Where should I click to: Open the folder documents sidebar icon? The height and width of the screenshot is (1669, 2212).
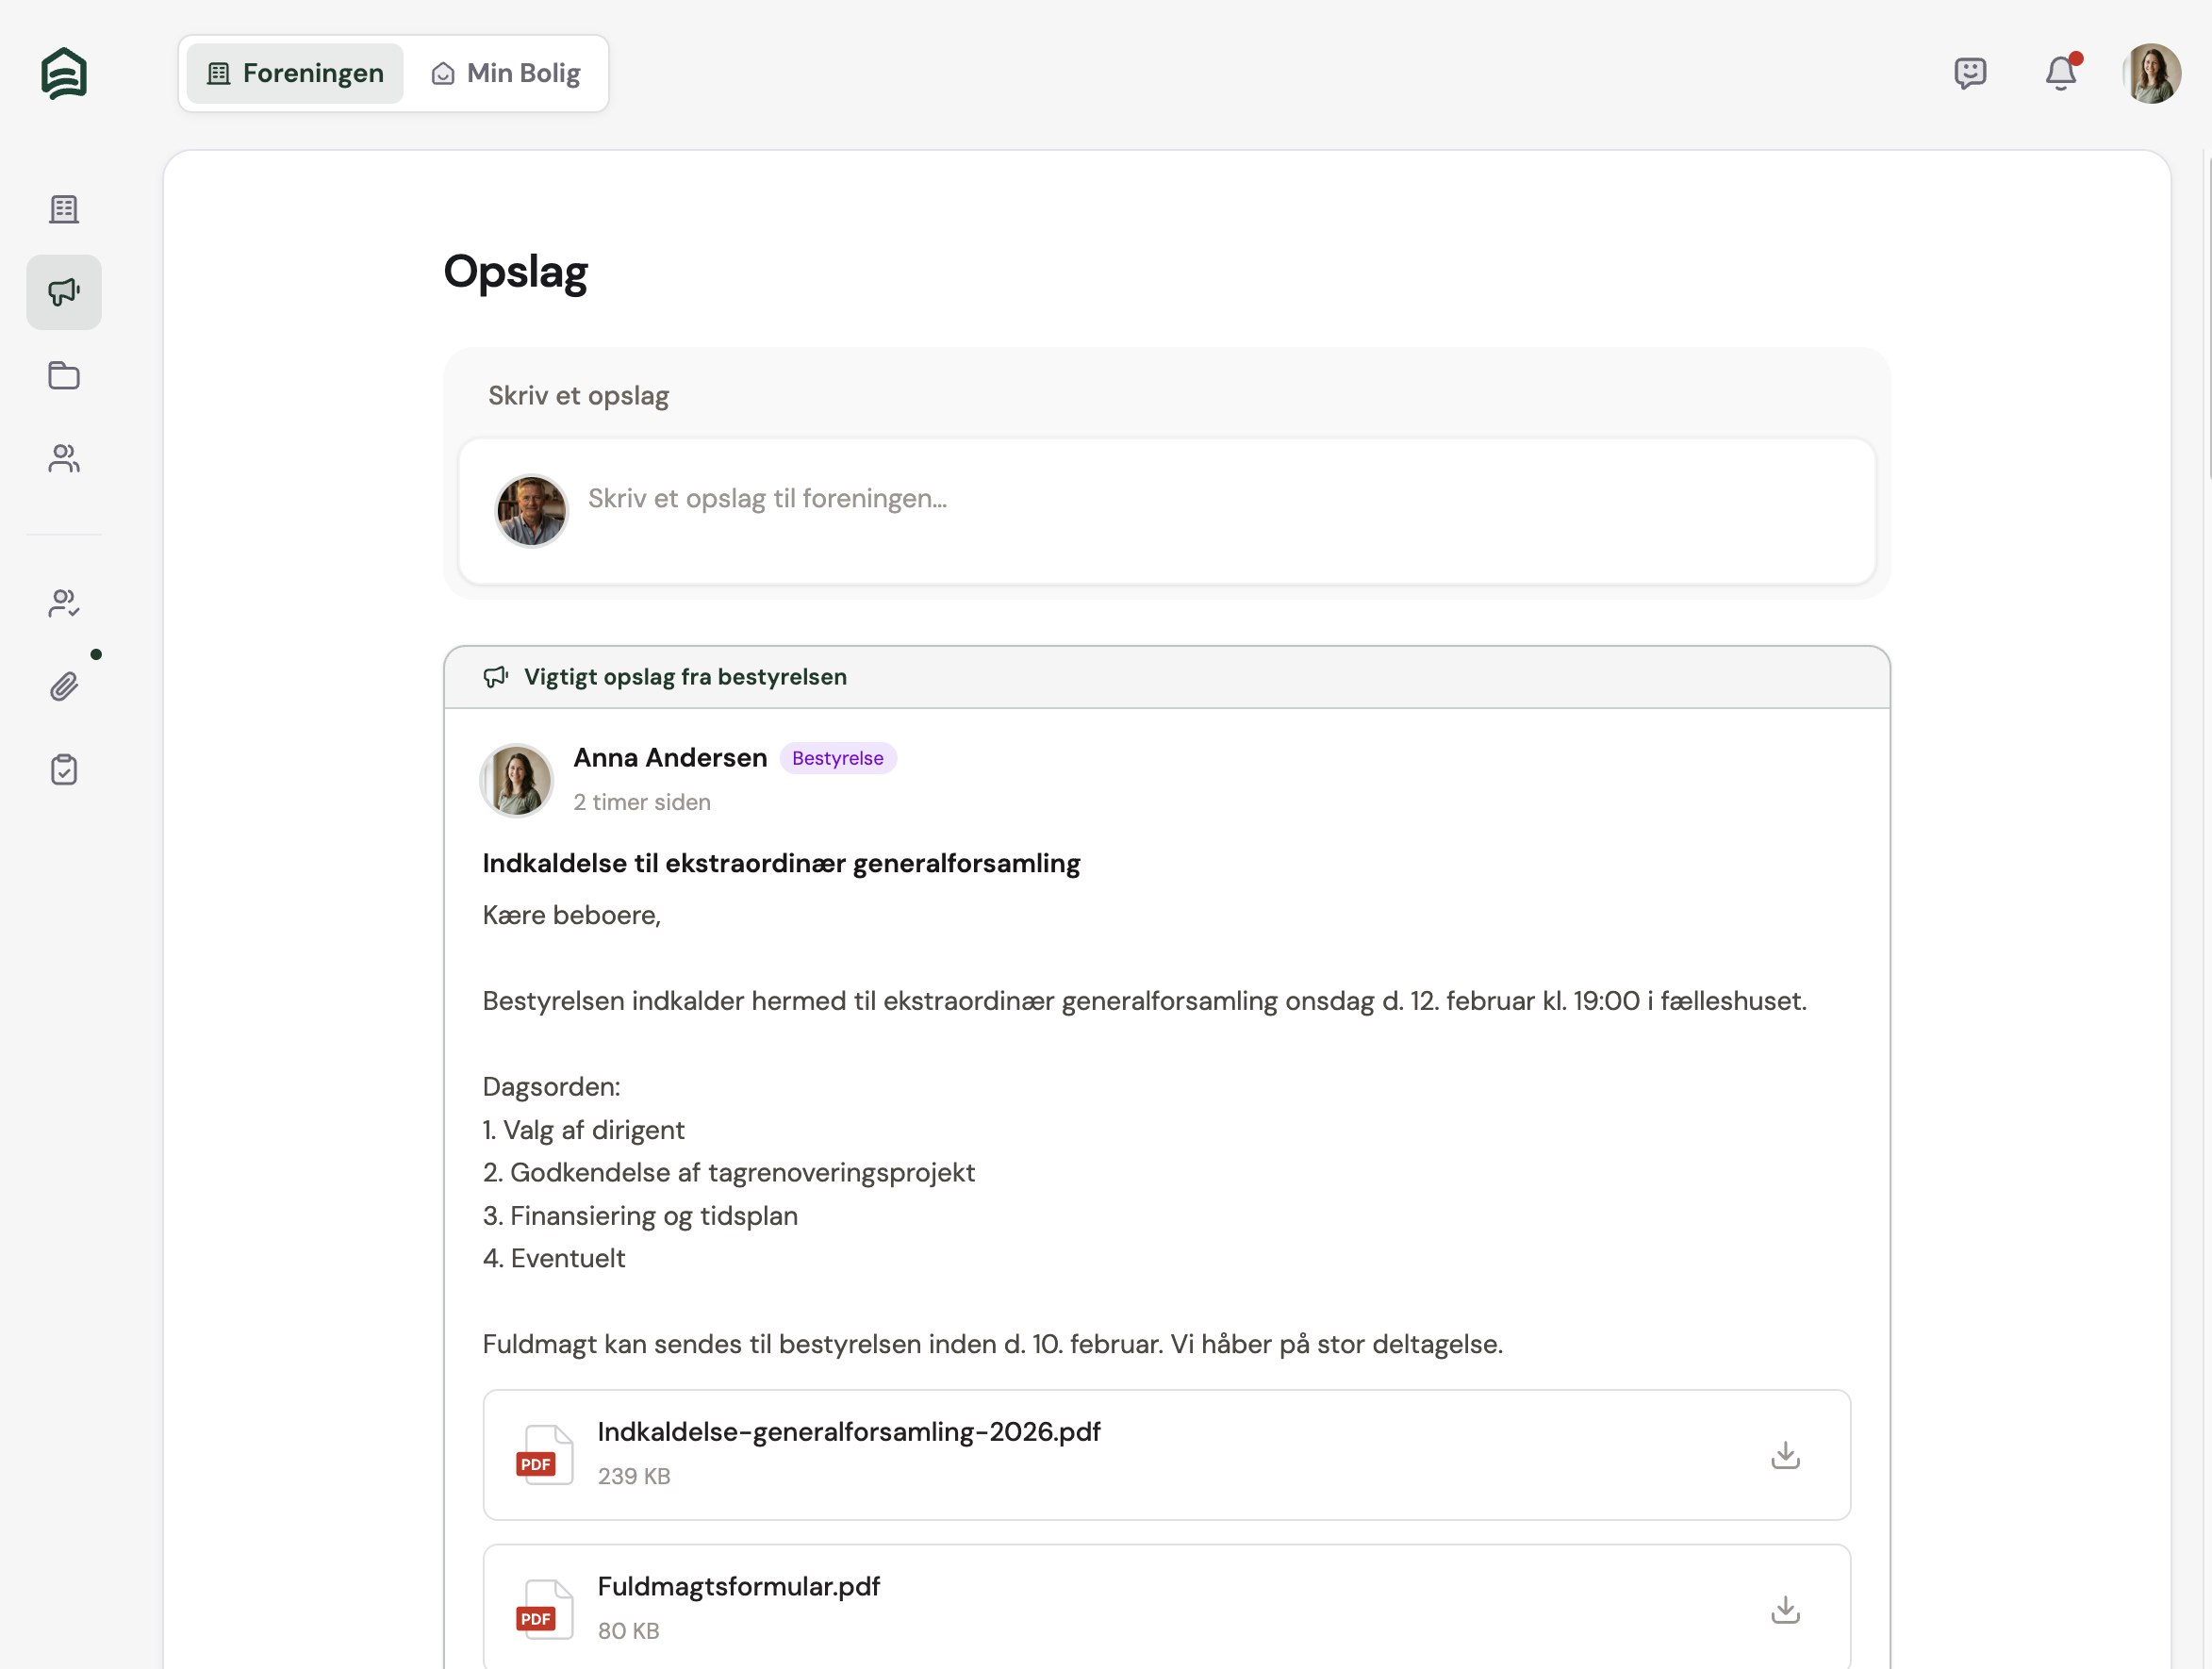[64, 375]
